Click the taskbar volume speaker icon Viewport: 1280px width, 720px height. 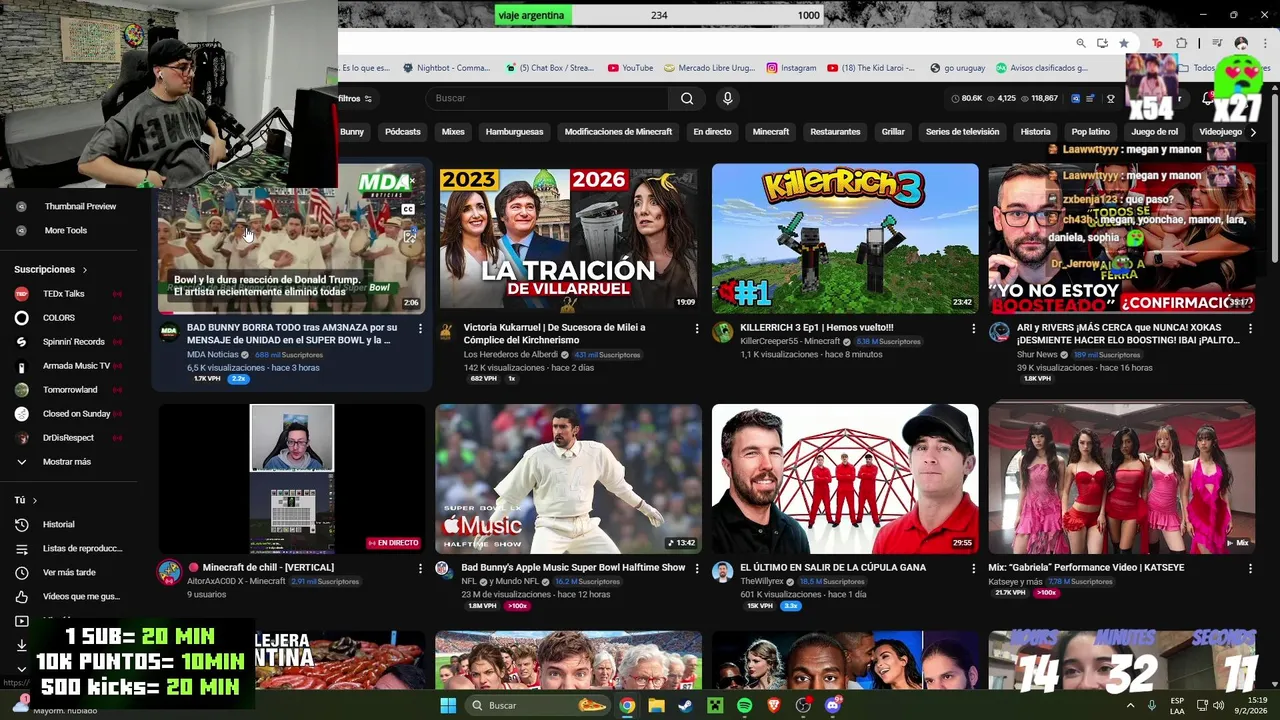point(1218,705)
